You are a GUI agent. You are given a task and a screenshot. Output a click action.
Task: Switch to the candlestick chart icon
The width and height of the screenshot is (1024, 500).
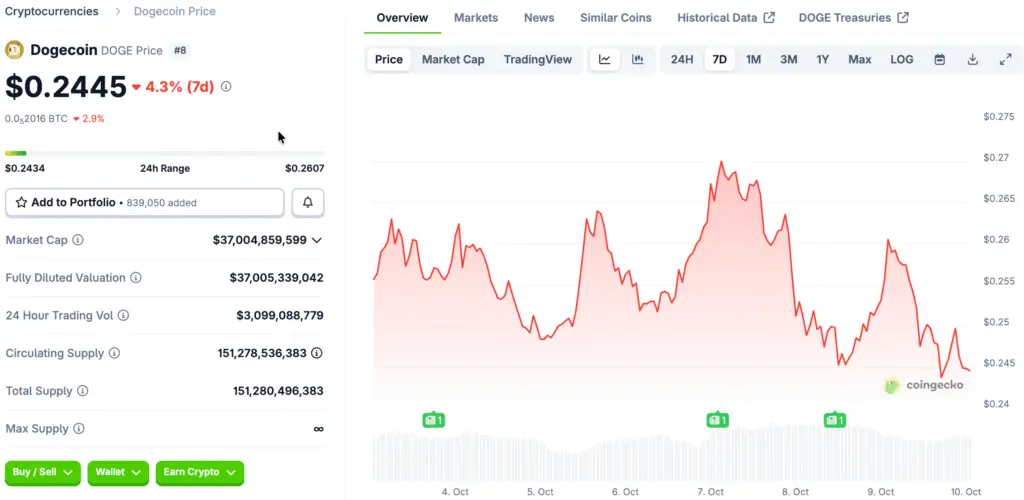click(637, 60)
